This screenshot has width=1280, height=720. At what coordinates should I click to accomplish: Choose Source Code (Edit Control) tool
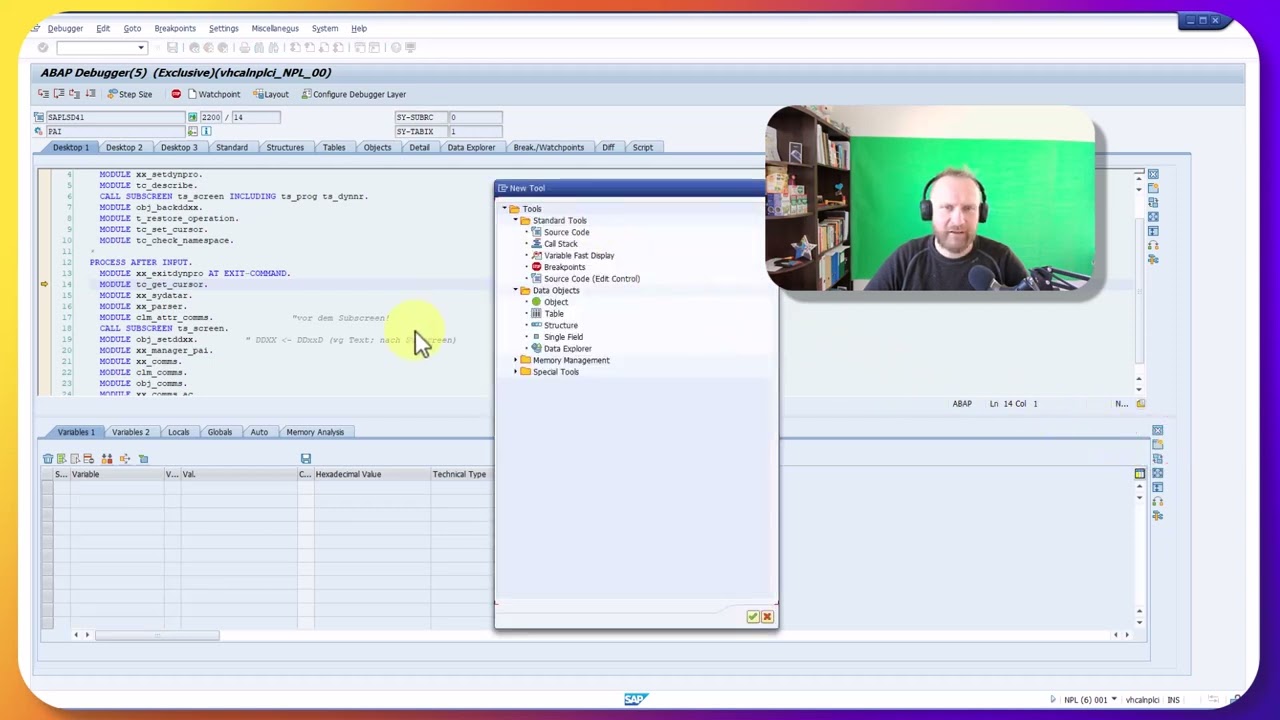click(591, 279)
